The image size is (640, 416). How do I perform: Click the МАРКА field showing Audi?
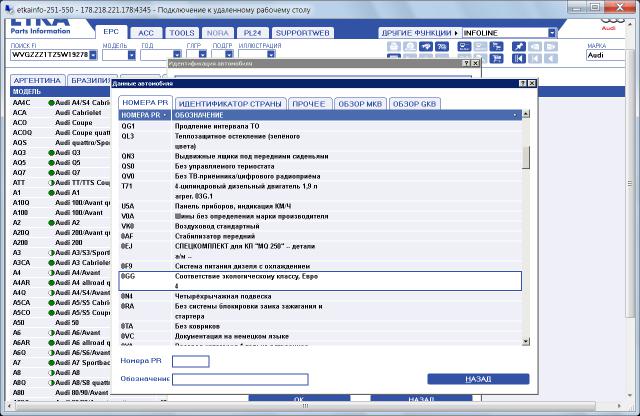(x=605, y=55)
